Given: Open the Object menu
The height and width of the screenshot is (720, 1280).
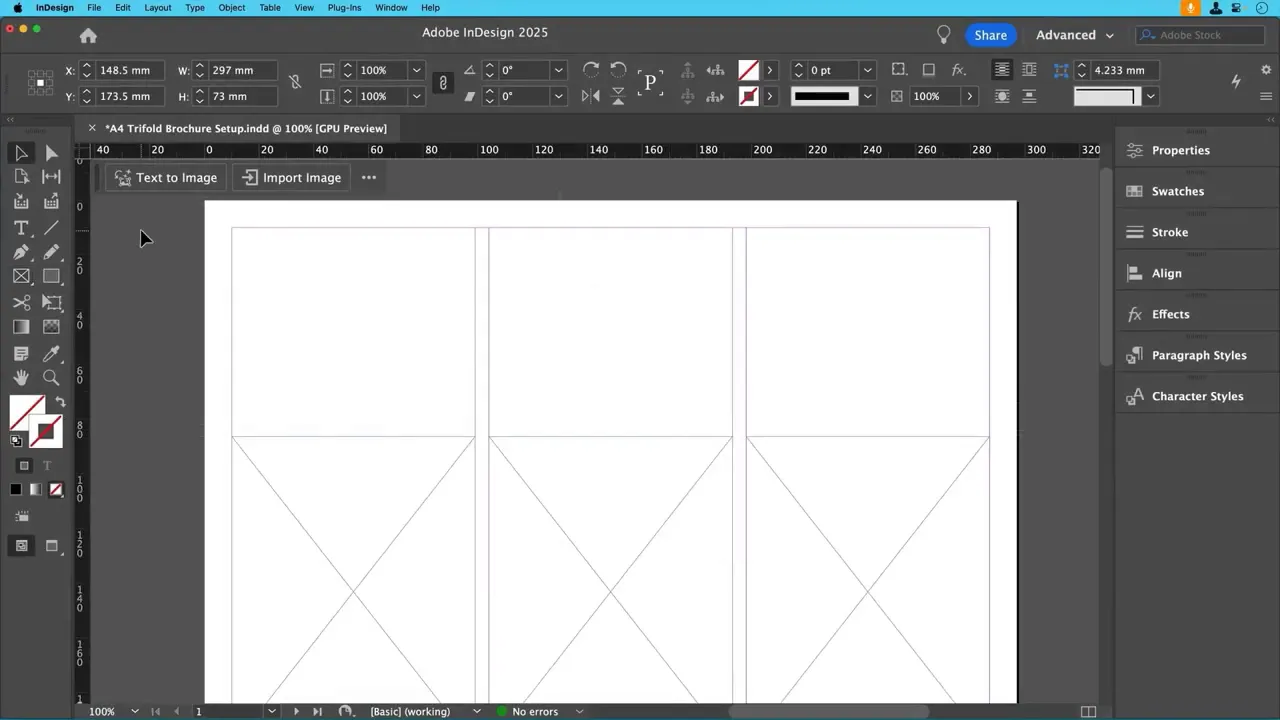Looking at the screenshot, I should tap(231, 8).
